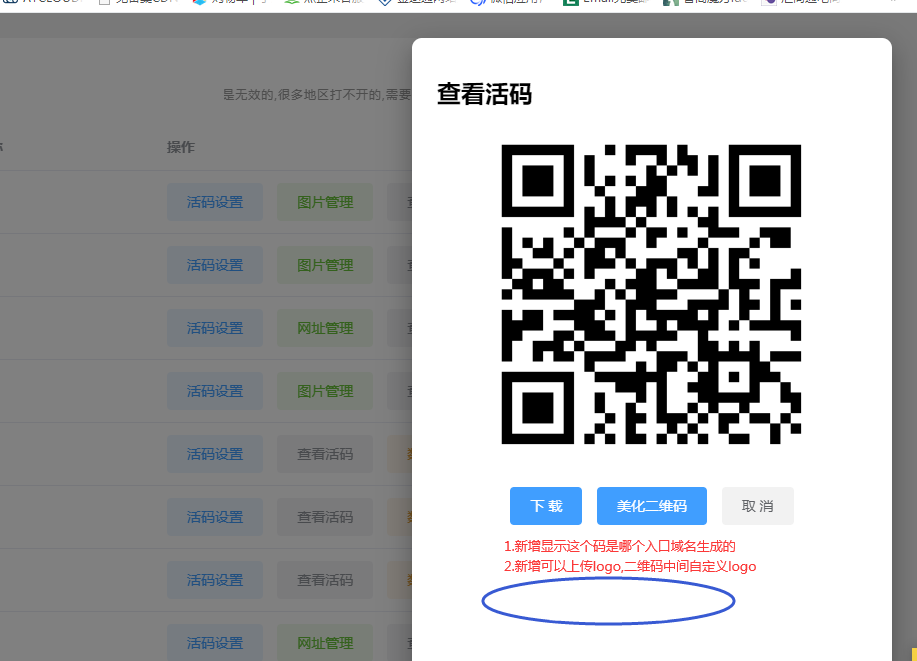Dismiss the dialog with 取消
This screenshot has height=661, width=917.
pos(757,506)
